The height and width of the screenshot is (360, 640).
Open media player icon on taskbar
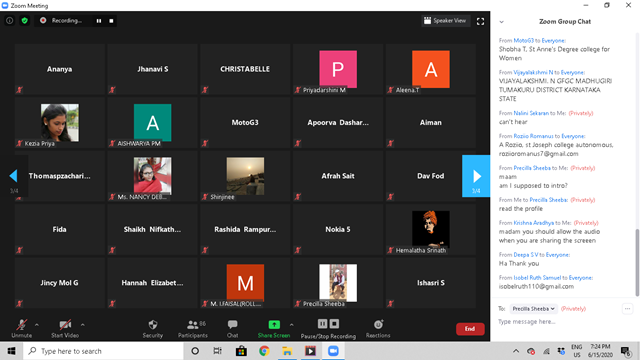point(310,351)
